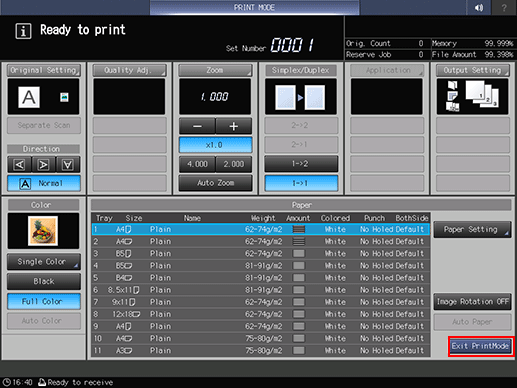Select the 1->2 duplex option

[x=301, y=164]
